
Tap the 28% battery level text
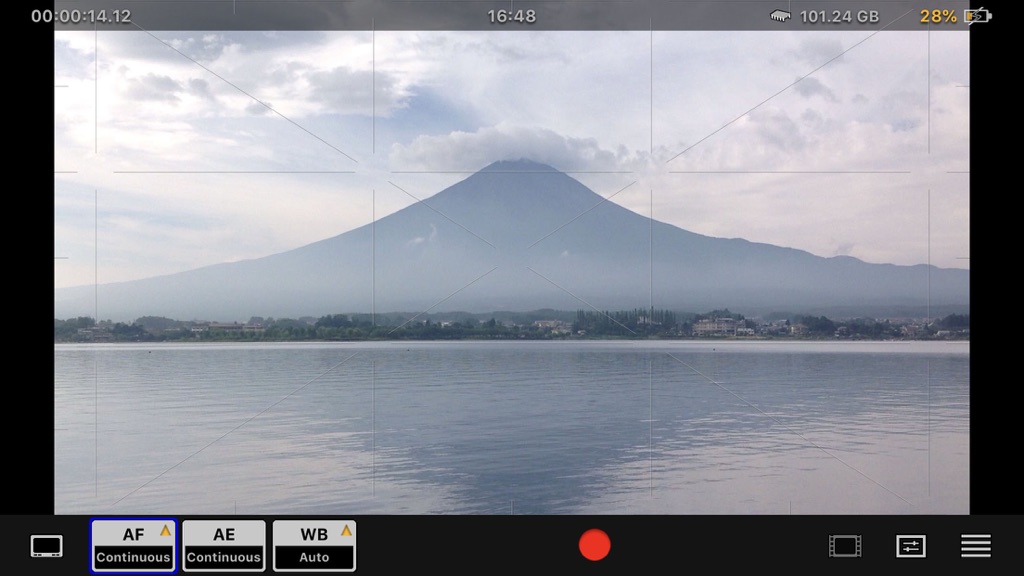point(938,16)
